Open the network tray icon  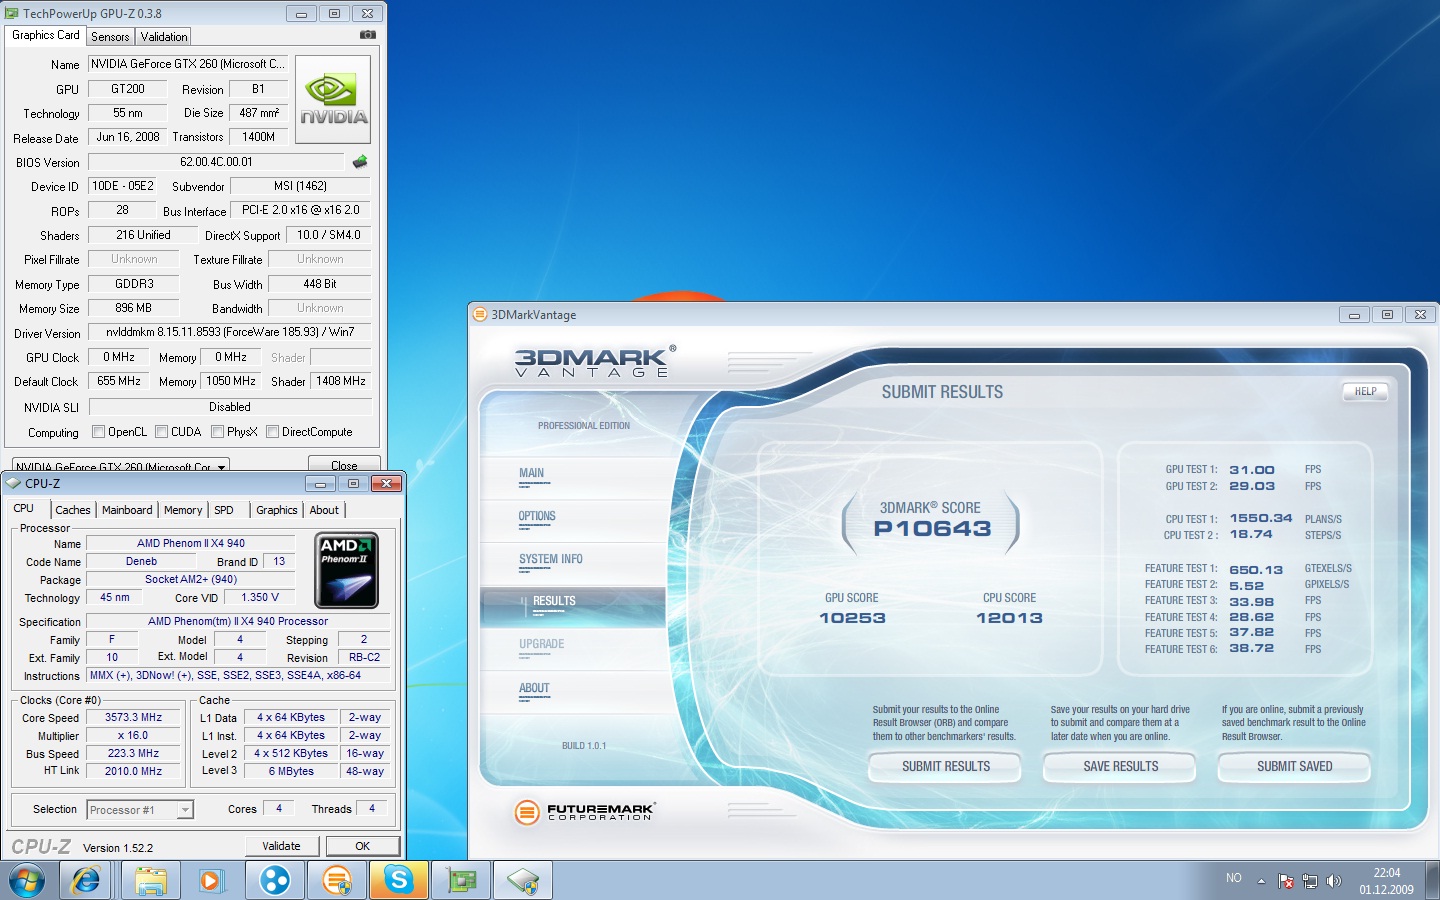1310,881
